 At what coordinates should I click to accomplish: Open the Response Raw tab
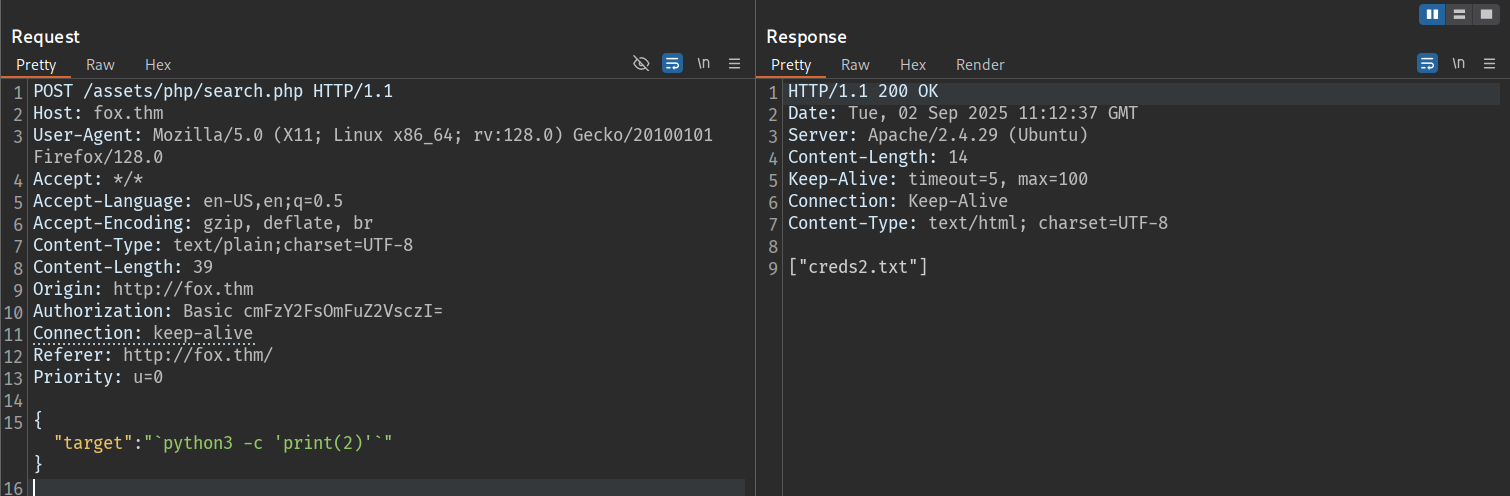coord(855,64)
